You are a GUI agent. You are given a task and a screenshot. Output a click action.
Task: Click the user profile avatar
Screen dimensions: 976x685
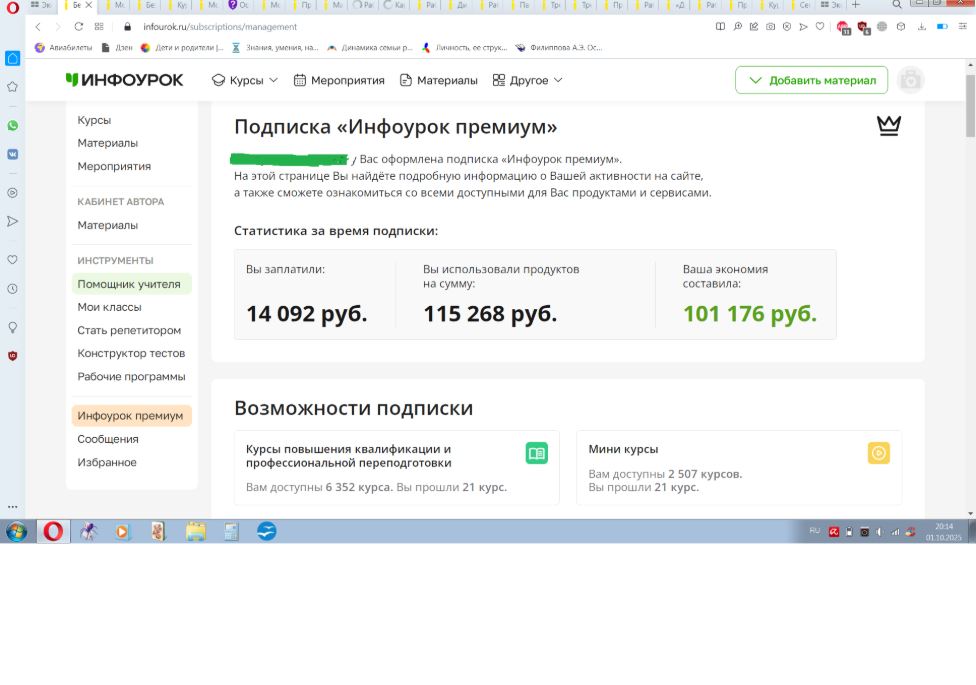910,80
